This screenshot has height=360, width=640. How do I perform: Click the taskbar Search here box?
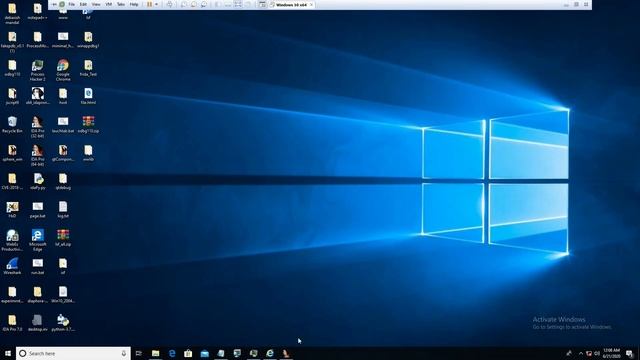pyautogui.click(x=73, y=353)
